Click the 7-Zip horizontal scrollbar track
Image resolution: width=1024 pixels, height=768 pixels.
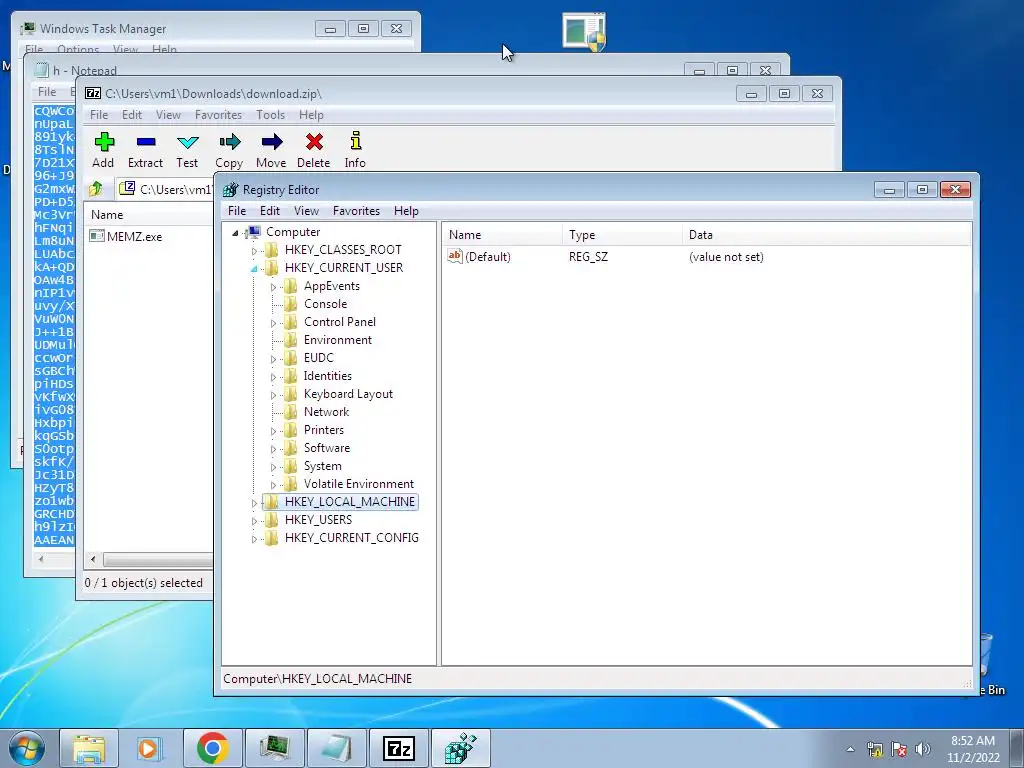coord(158,560)
